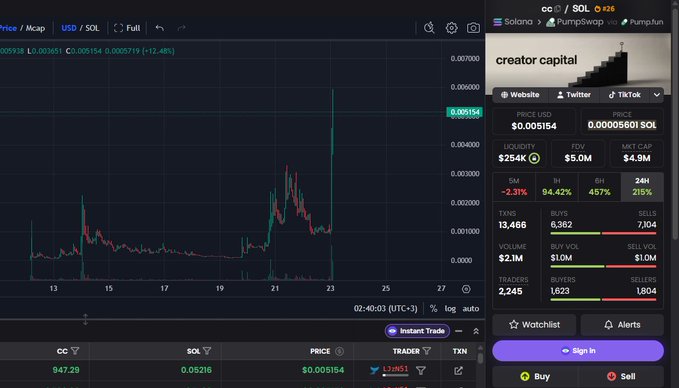Filter transactions by SOL amount
The width and height of the screenshot is (679, 388).
[x=207, y=351]
